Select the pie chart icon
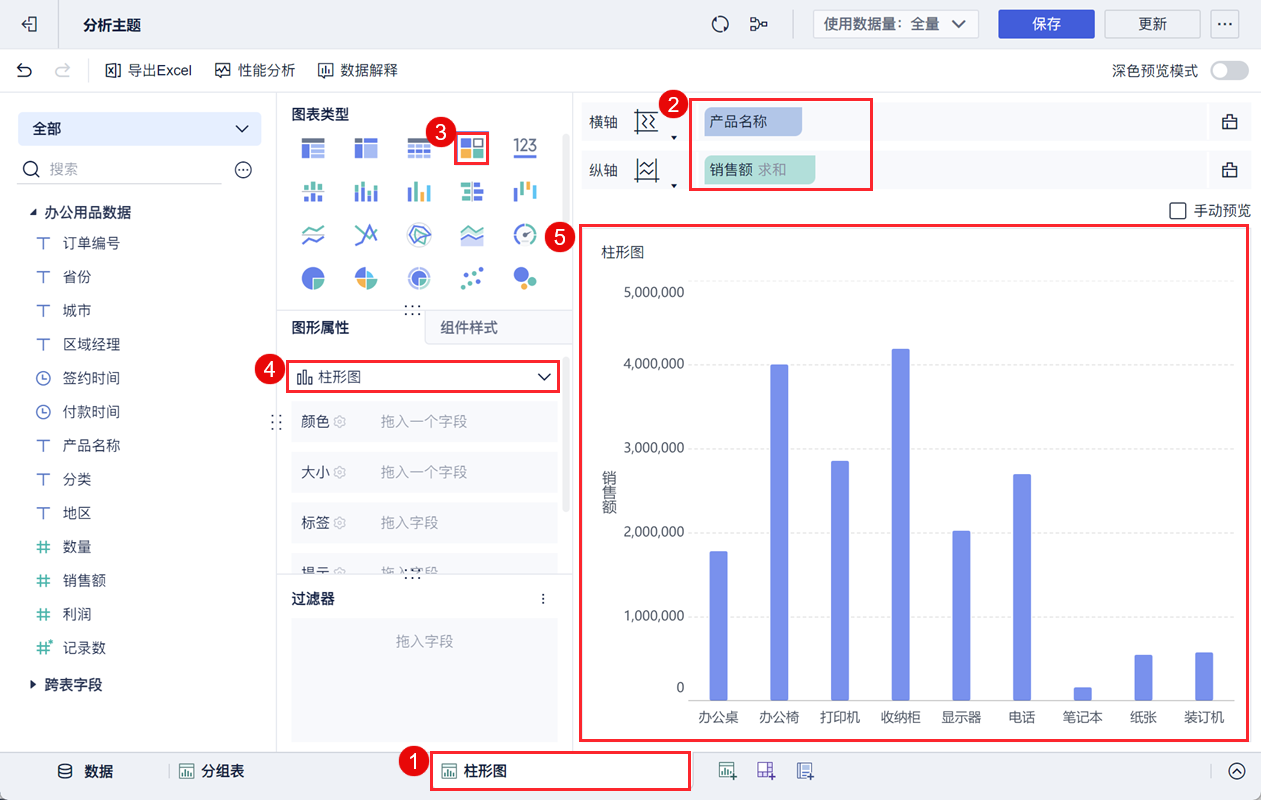The height and width of the screenshot is (800, 1261). 313,278
